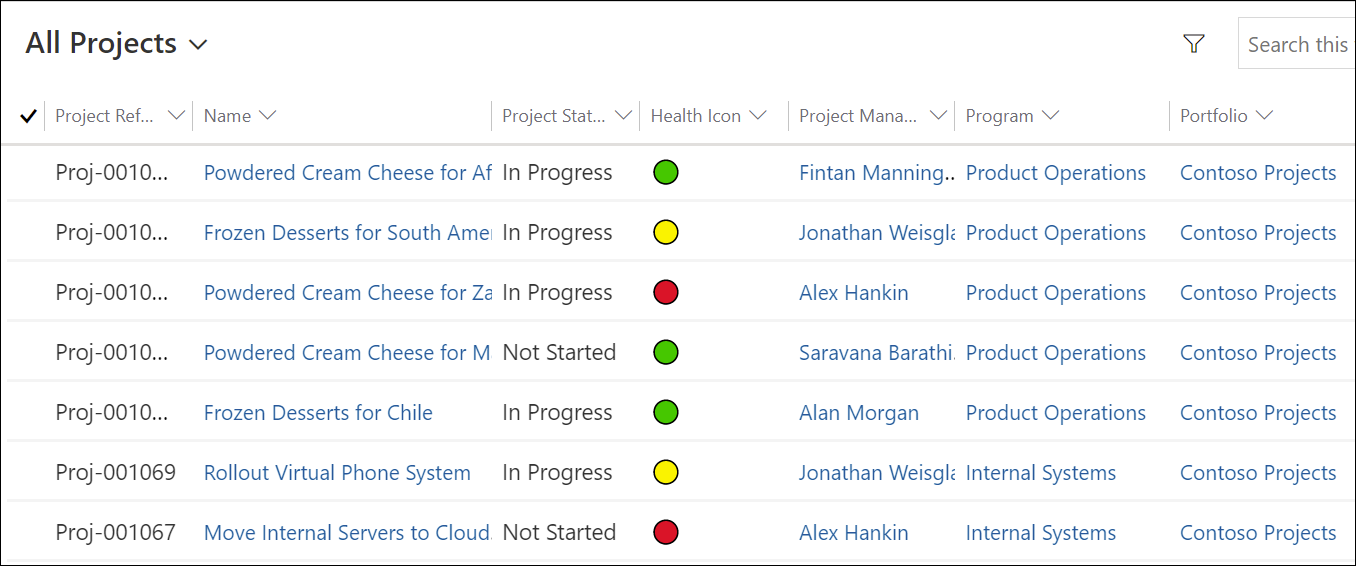The width and height of the screenshot is (1356, 566).
Task: Click the filter funnel icon
Action: point(1193,44)
